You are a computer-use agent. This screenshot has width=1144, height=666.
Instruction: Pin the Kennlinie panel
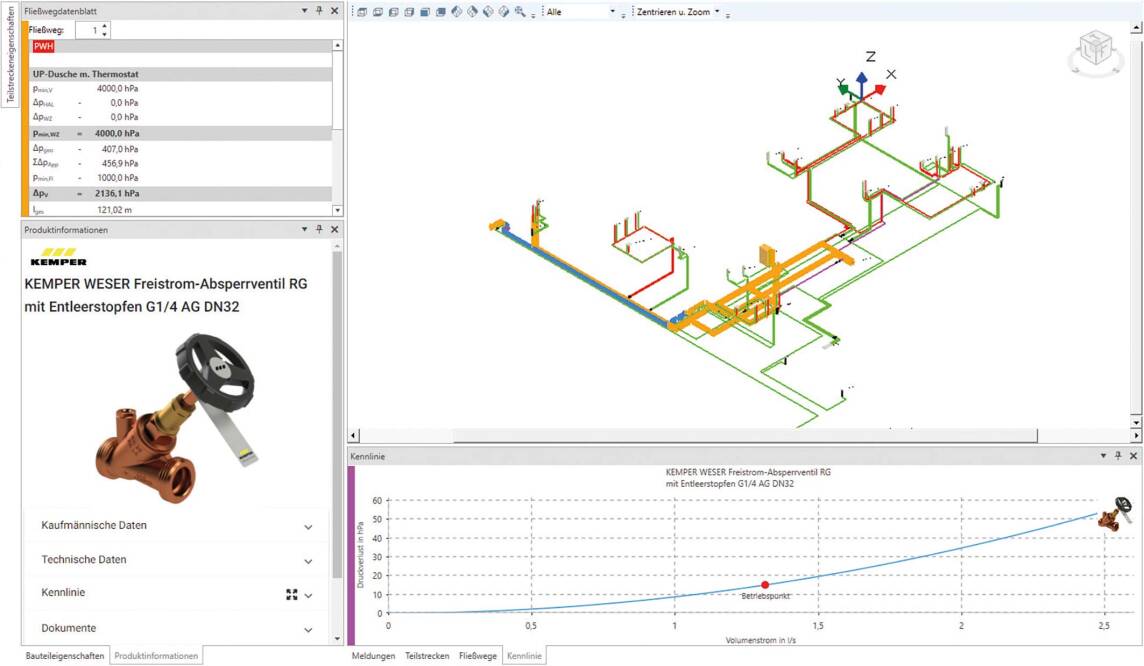[x=1118, y=455]
